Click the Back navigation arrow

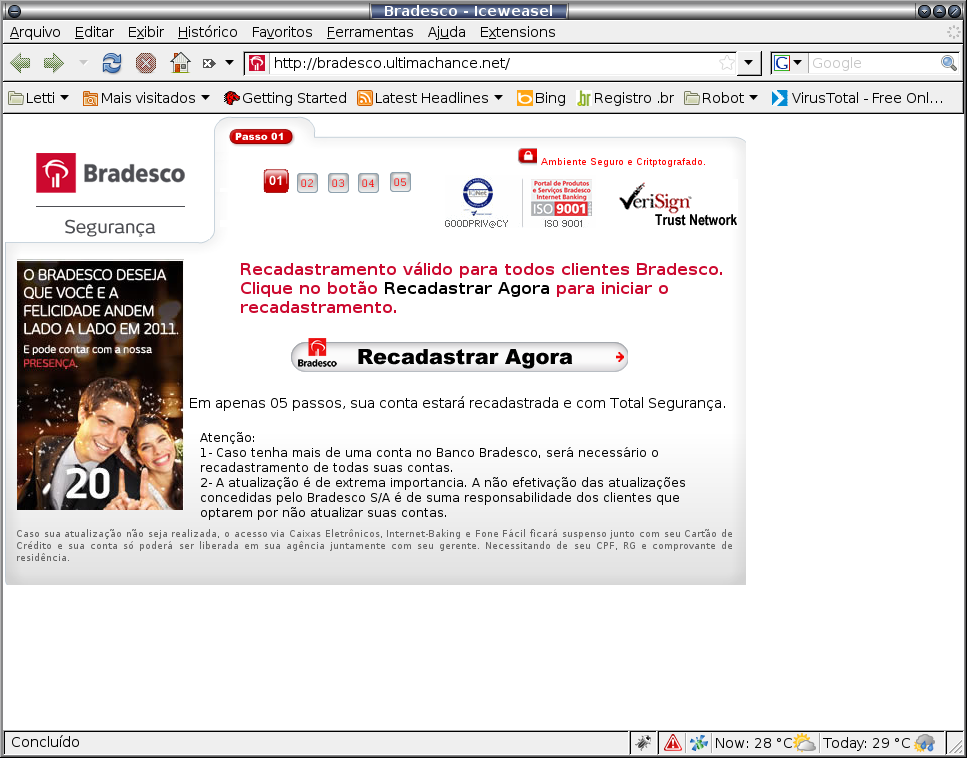[x=20, y=63]
